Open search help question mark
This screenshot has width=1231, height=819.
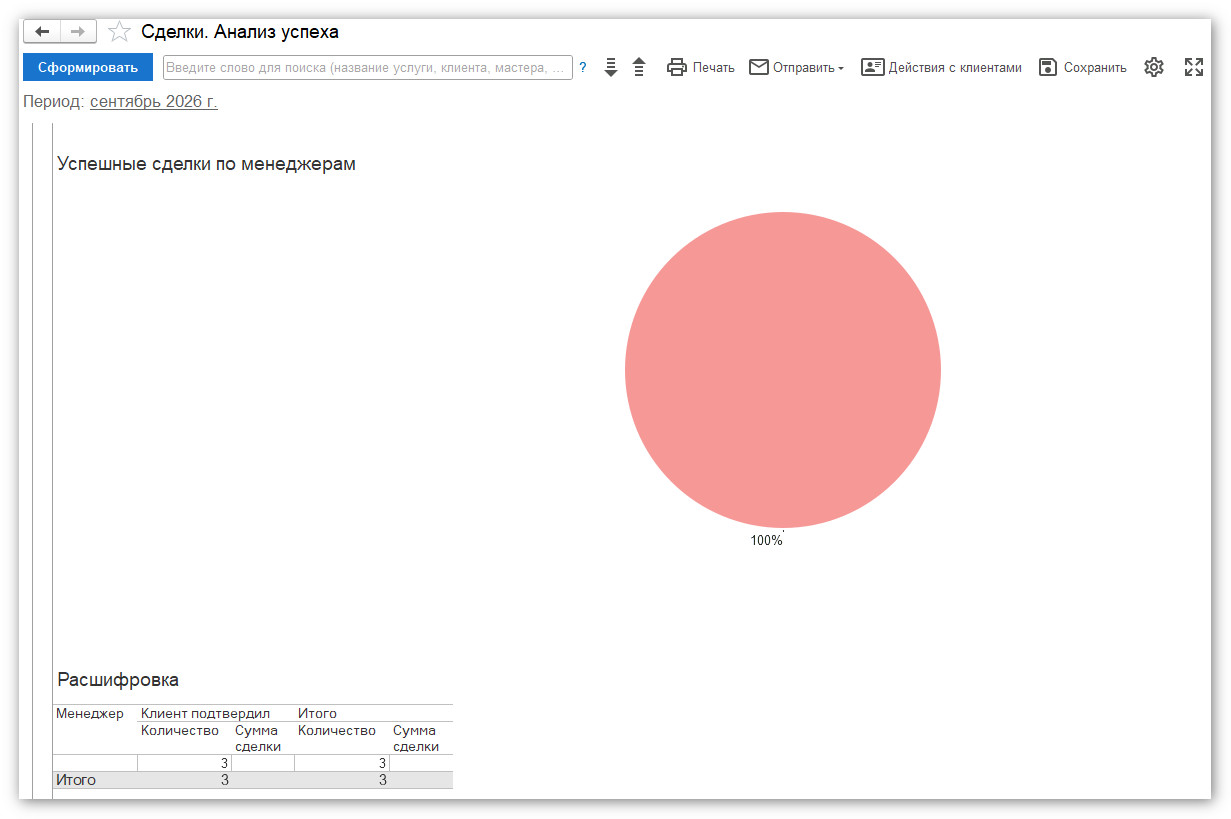583,67
